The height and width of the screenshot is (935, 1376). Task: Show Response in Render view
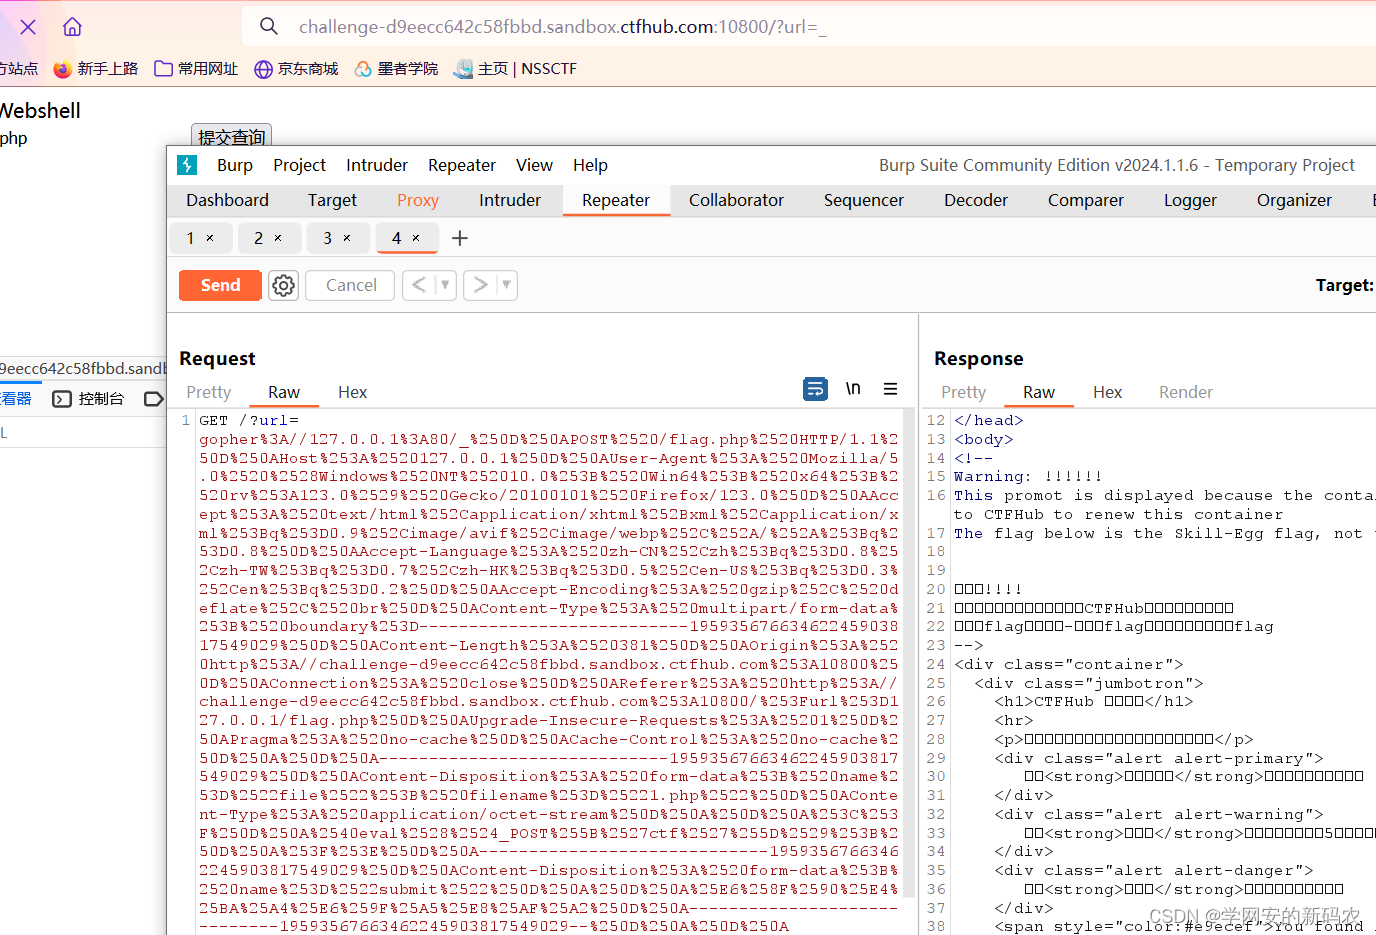tap(1186, 392)
